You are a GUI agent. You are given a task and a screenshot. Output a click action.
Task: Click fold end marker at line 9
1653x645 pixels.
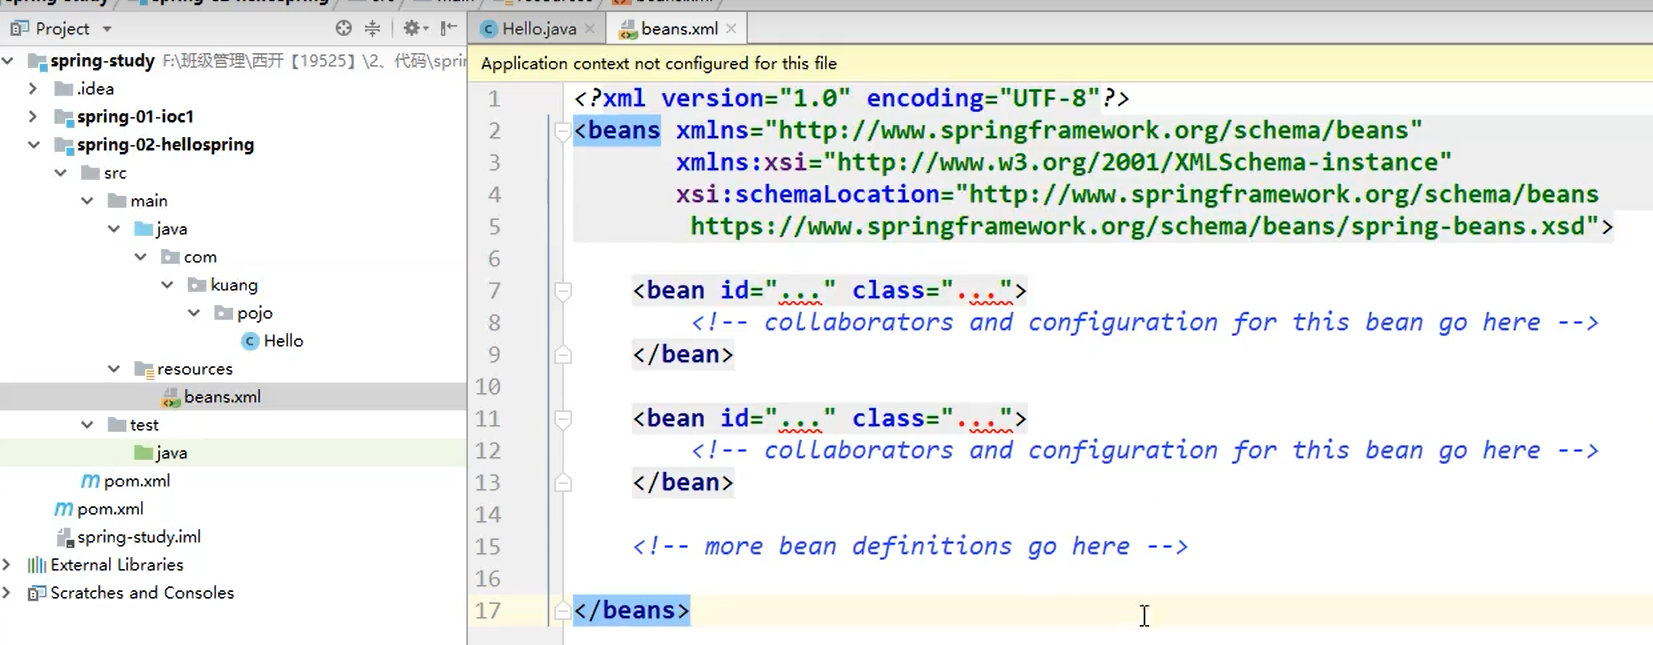pyautogui.click(x=563, y=355)
